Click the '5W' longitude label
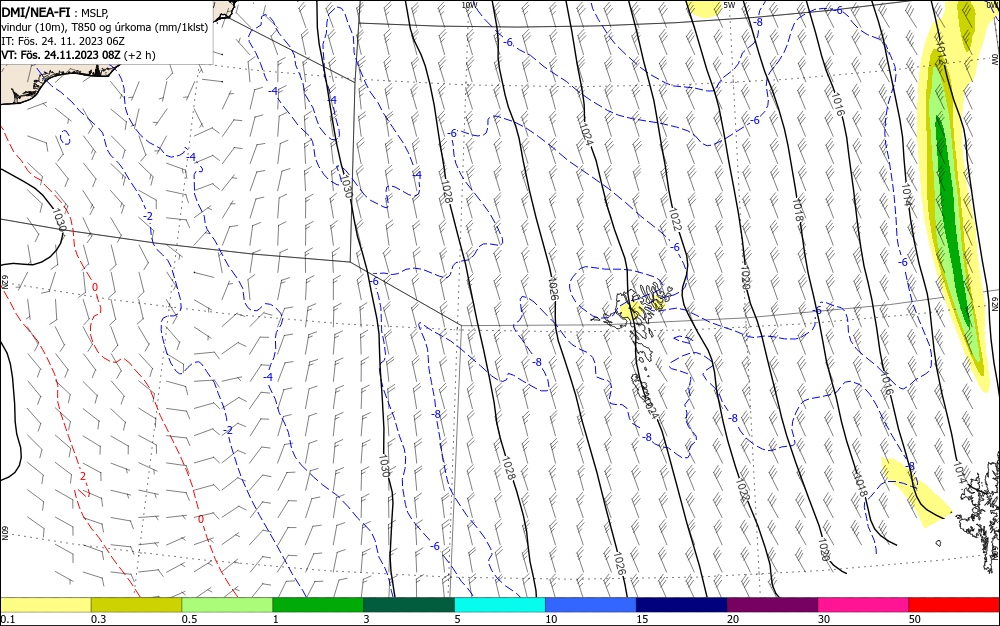The width and height of the screenshot is (1000, 626). click(729, 5)
